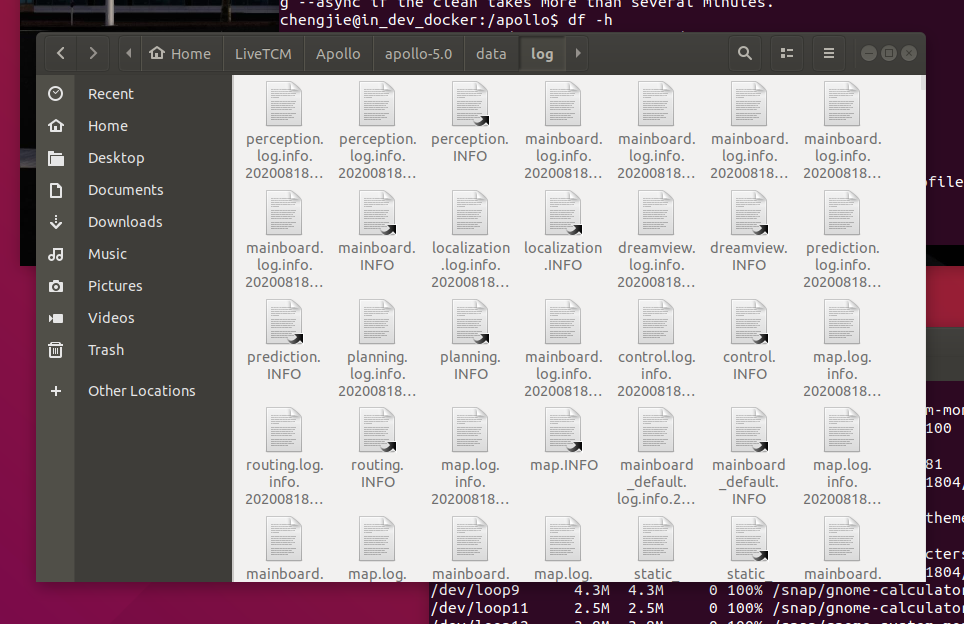Navigate to the apollo-5.0 breadcrumb

point(418,53)
